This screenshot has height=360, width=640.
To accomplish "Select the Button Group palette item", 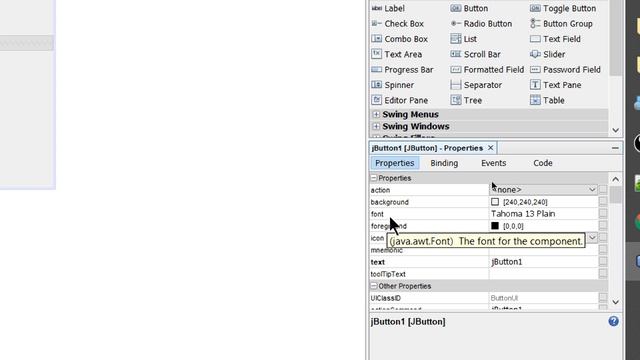I will [561, 24].
